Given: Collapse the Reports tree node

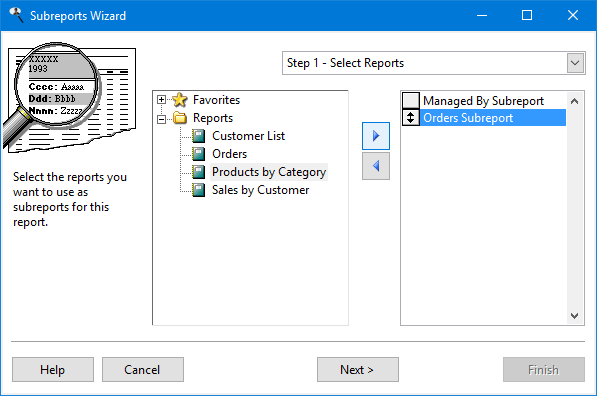Looking at the screenshot, I should tap(161, 120).
